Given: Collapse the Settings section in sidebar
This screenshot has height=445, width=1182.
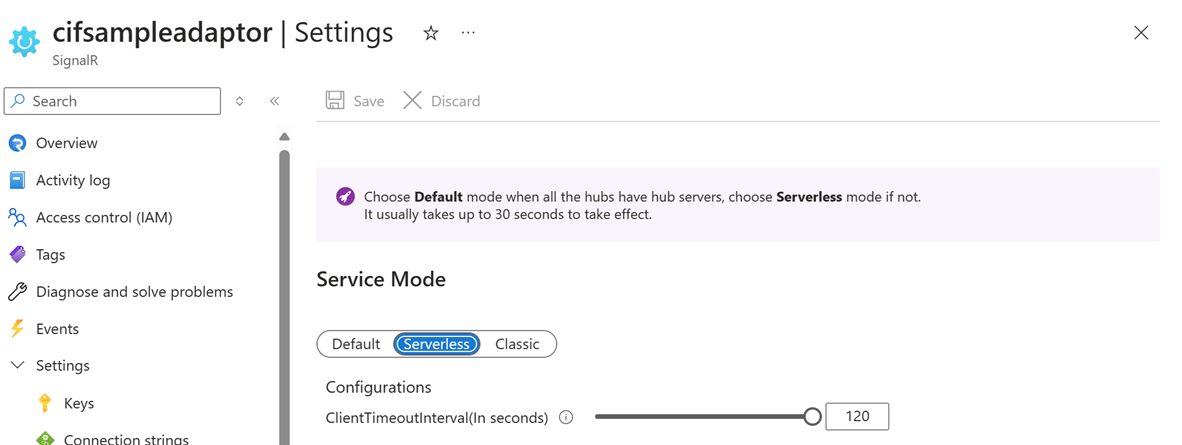Looking at the screenshot, I should [x=17, y=366].
